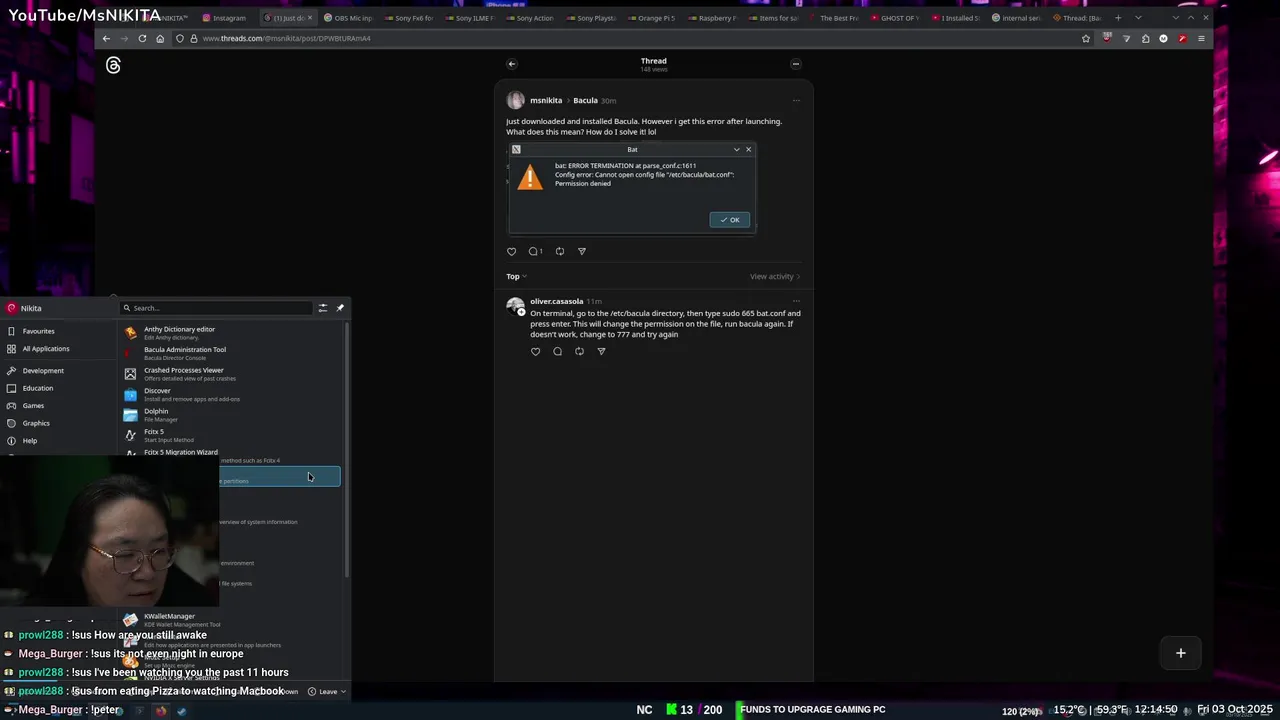Viewport: 1280px width, 720px height.
Task: Configure the application launcher settings icon
Action: [323, 308]
